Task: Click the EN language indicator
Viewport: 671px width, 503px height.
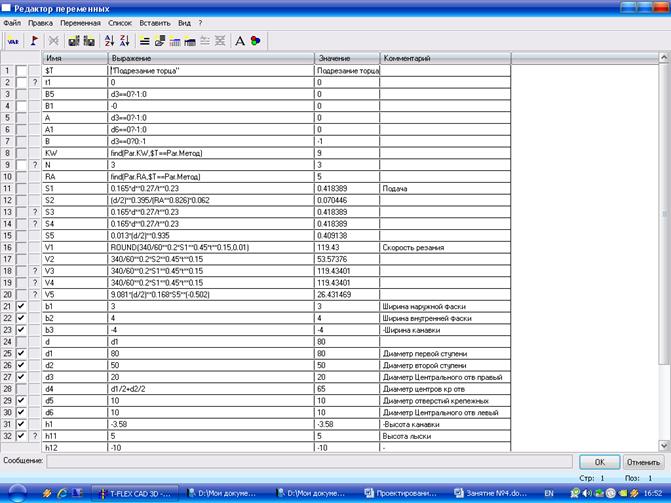Action: coord(549,494)
